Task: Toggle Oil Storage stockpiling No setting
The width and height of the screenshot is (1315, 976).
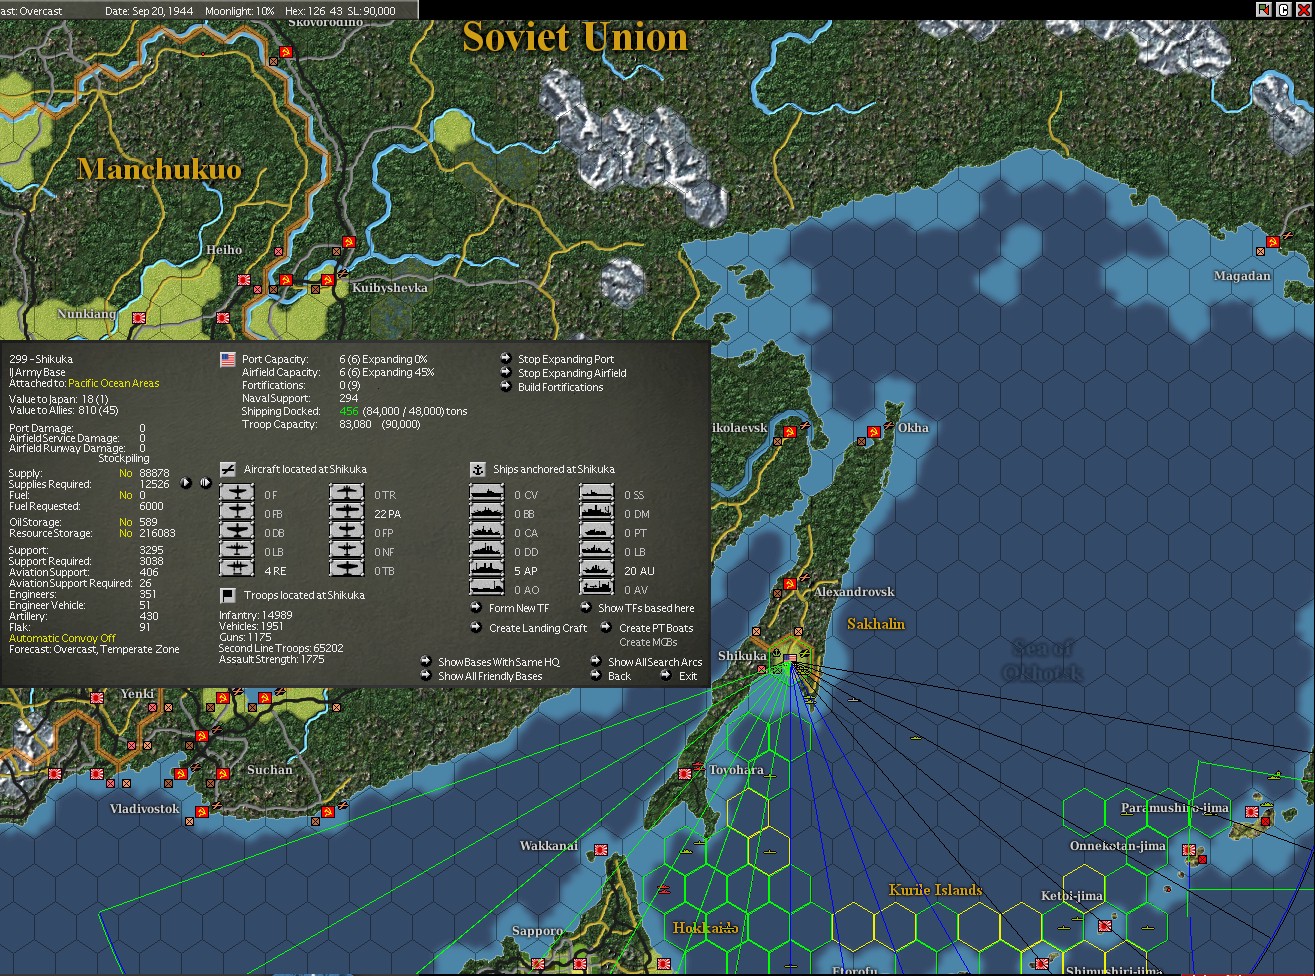Action: click(125, 522)
